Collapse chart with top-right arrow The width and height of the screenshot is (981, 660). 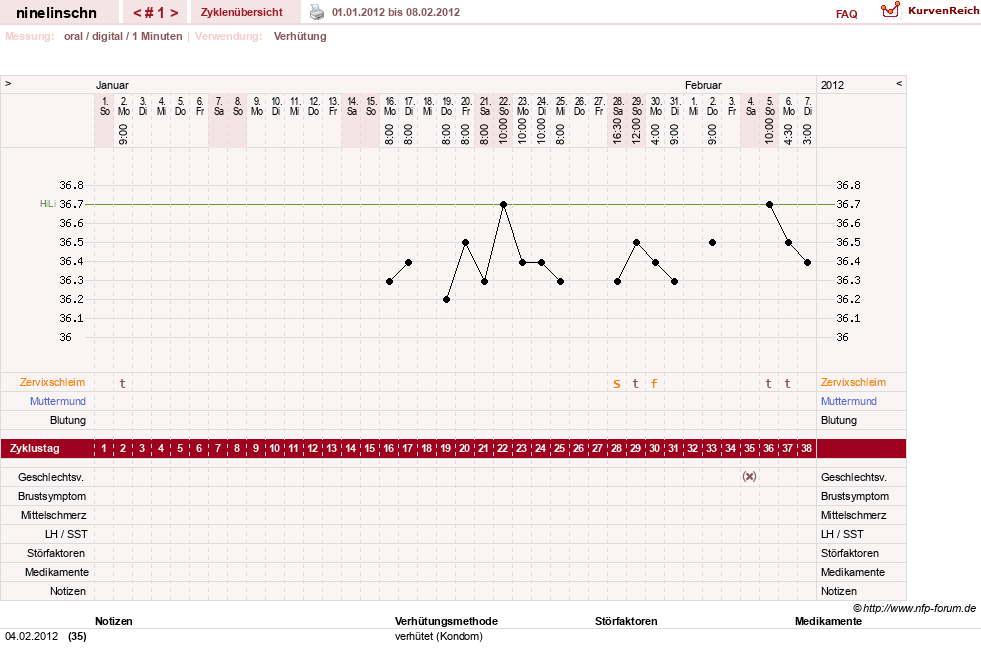pyautogui.click(x=899, y=83)
